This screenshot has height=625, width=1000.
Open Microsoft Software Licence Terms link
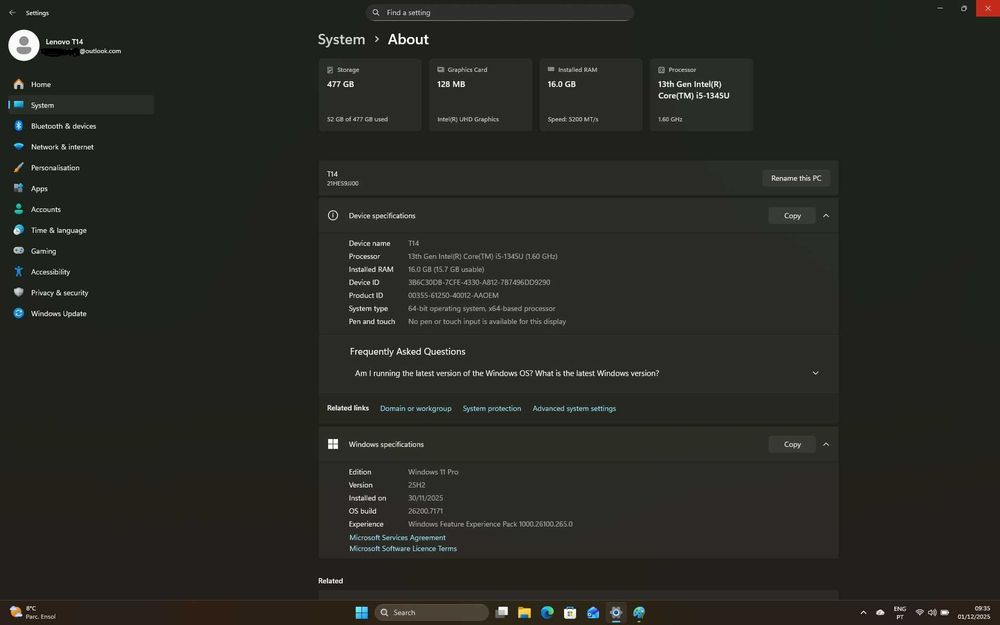[x=403, y=548]
